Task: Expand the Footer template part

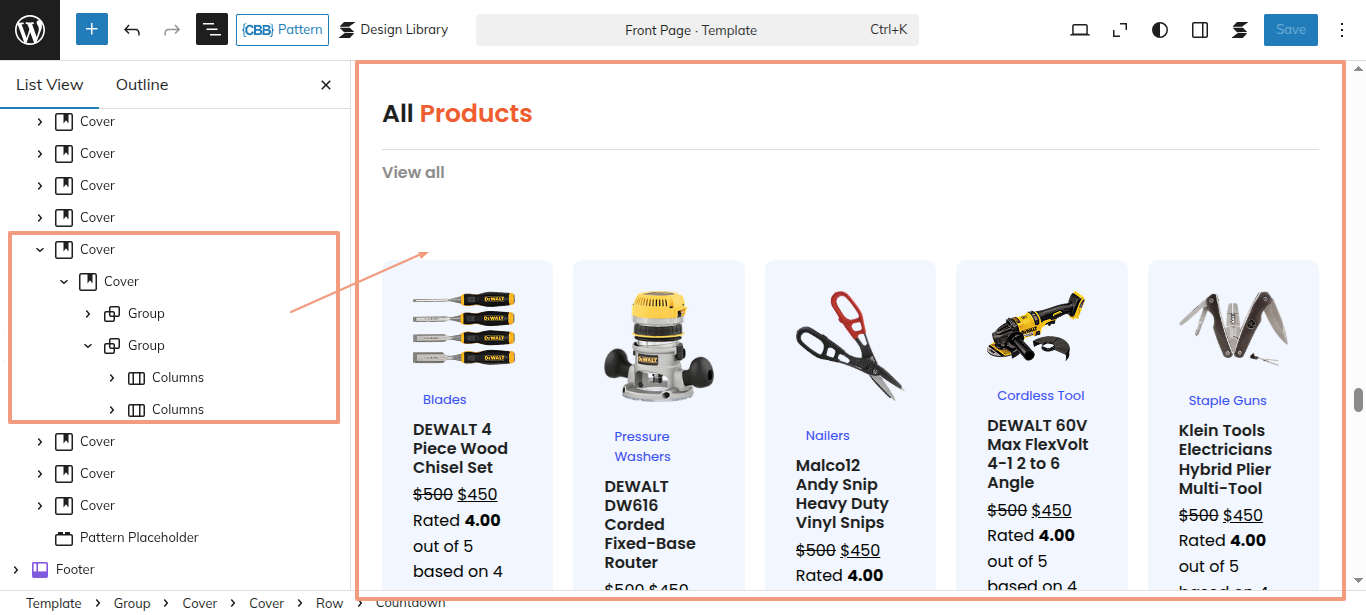Action: tap(16, 570)
